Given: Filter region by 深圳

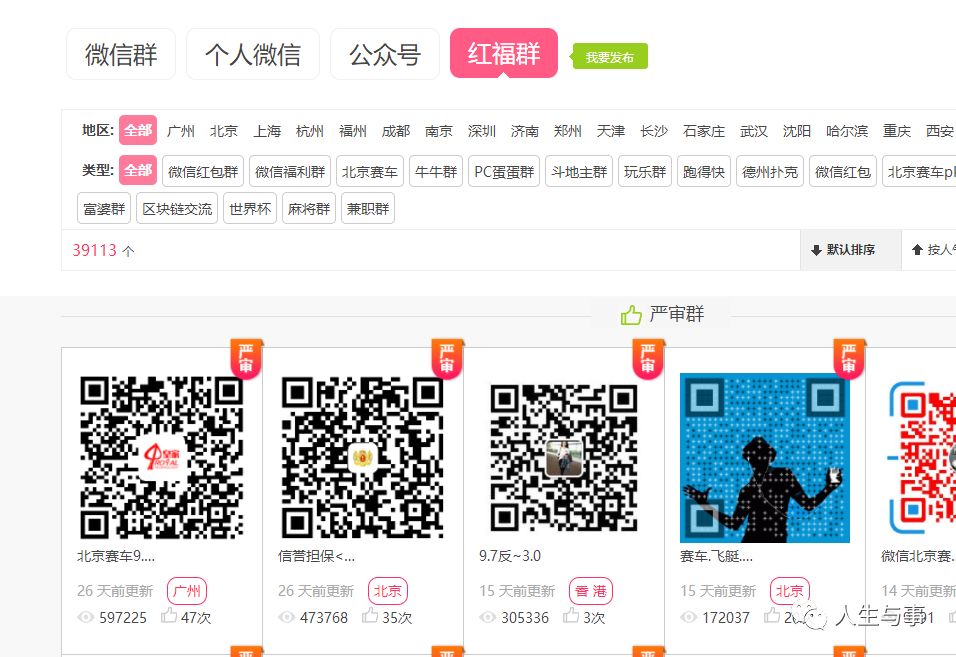Looking at the screenshot, I should click(482, 131).
